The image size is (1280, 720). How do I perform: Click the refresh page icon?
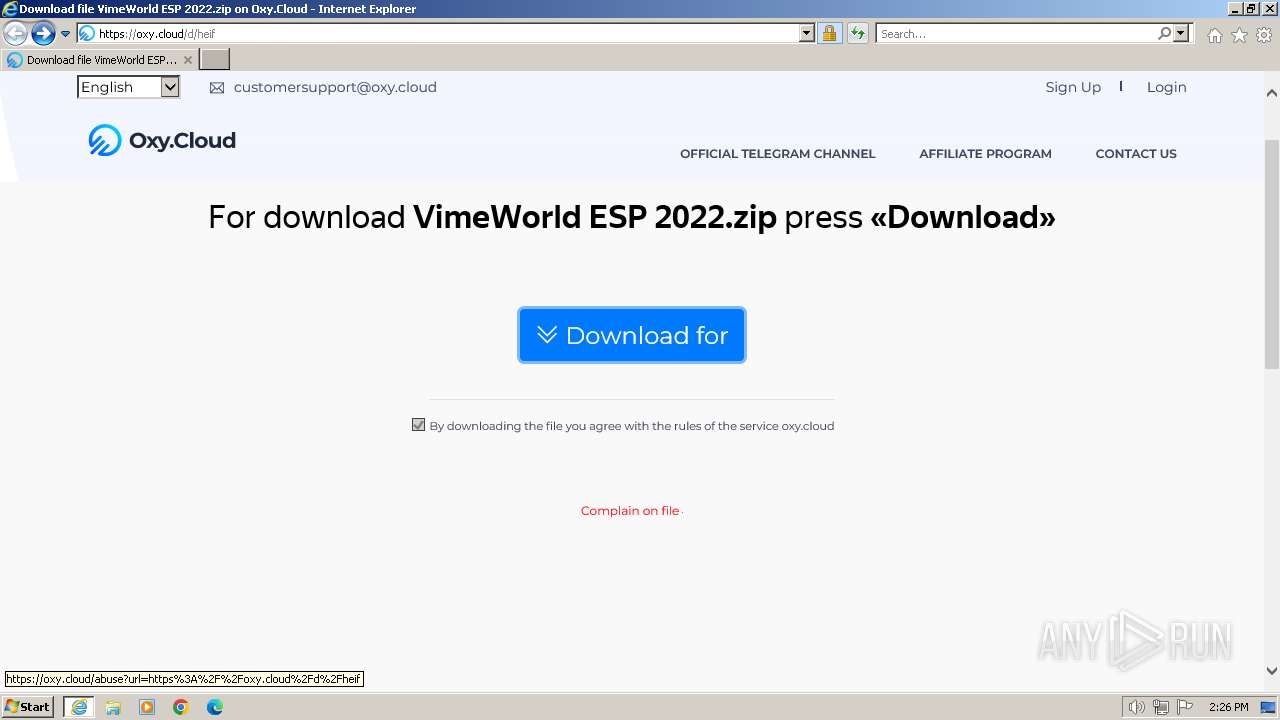point(858,34)
